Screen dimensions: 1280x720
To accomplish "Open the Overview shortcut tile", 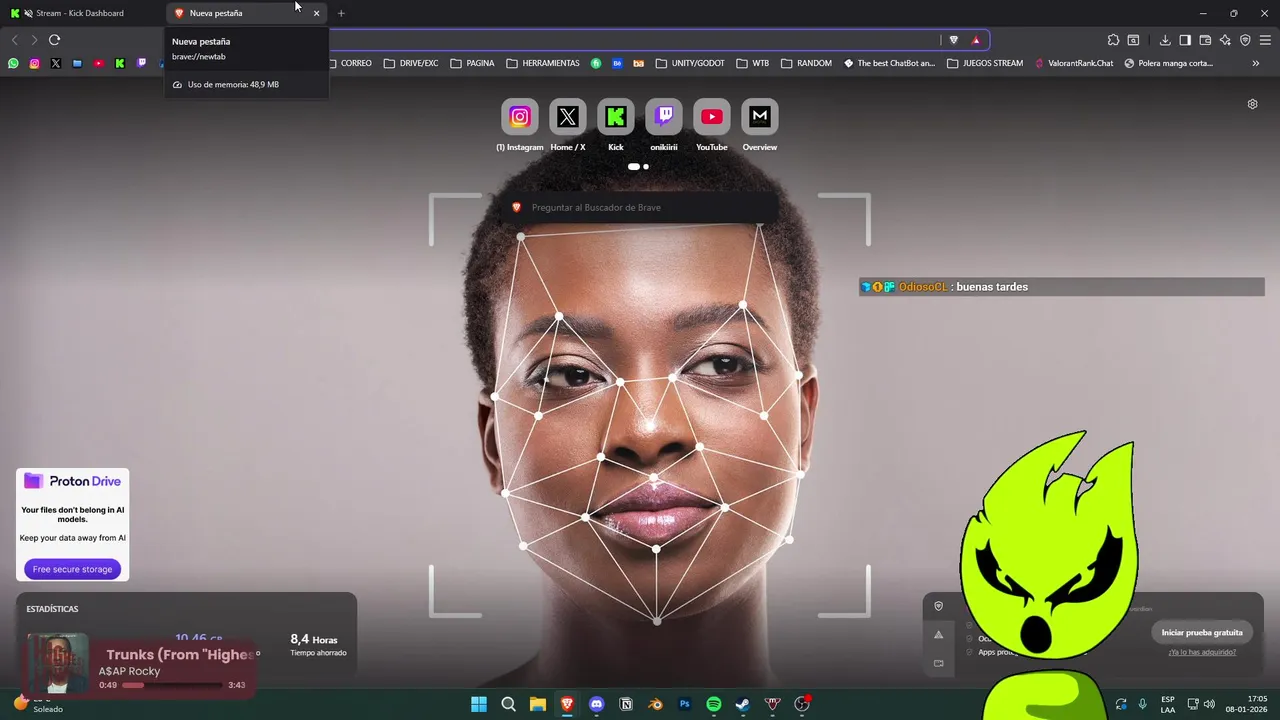I will pyautogui.click(x=760, y=117).
